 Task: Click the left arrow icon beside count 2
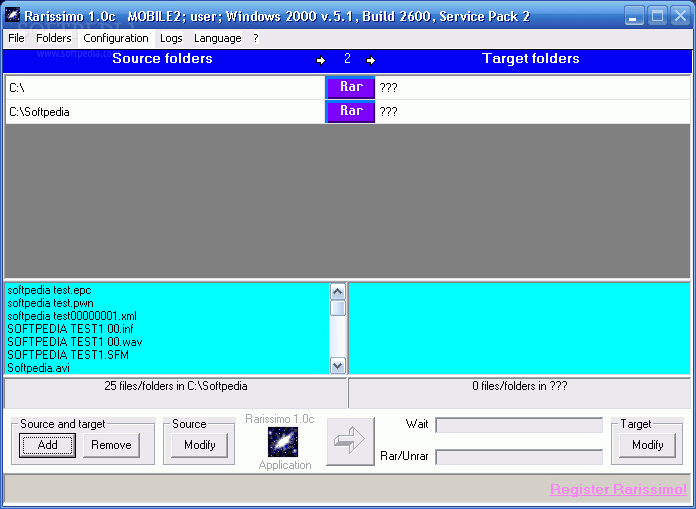tap(320, 60)
